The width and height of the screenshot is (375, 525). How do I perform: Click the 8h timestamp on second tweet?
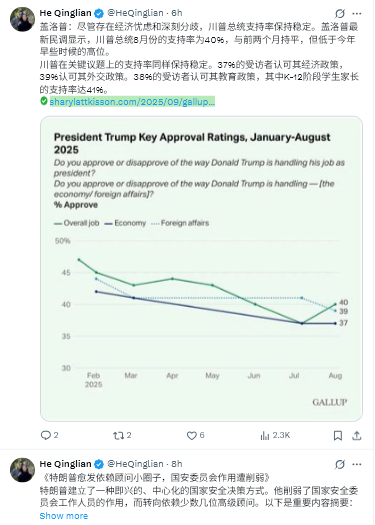177,464
